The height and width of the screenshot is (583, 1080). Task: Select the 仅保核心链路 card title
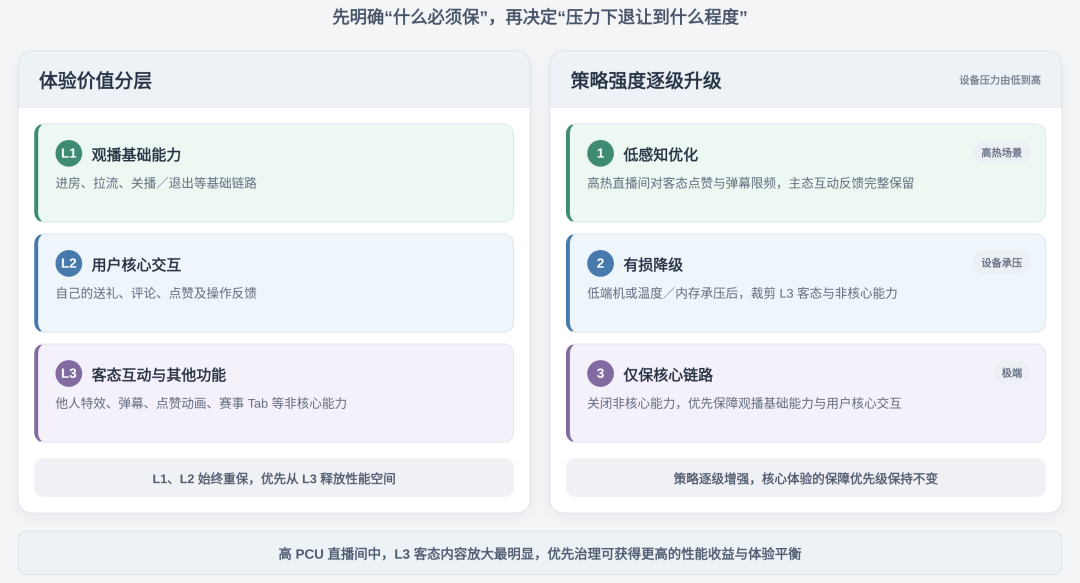668,375
